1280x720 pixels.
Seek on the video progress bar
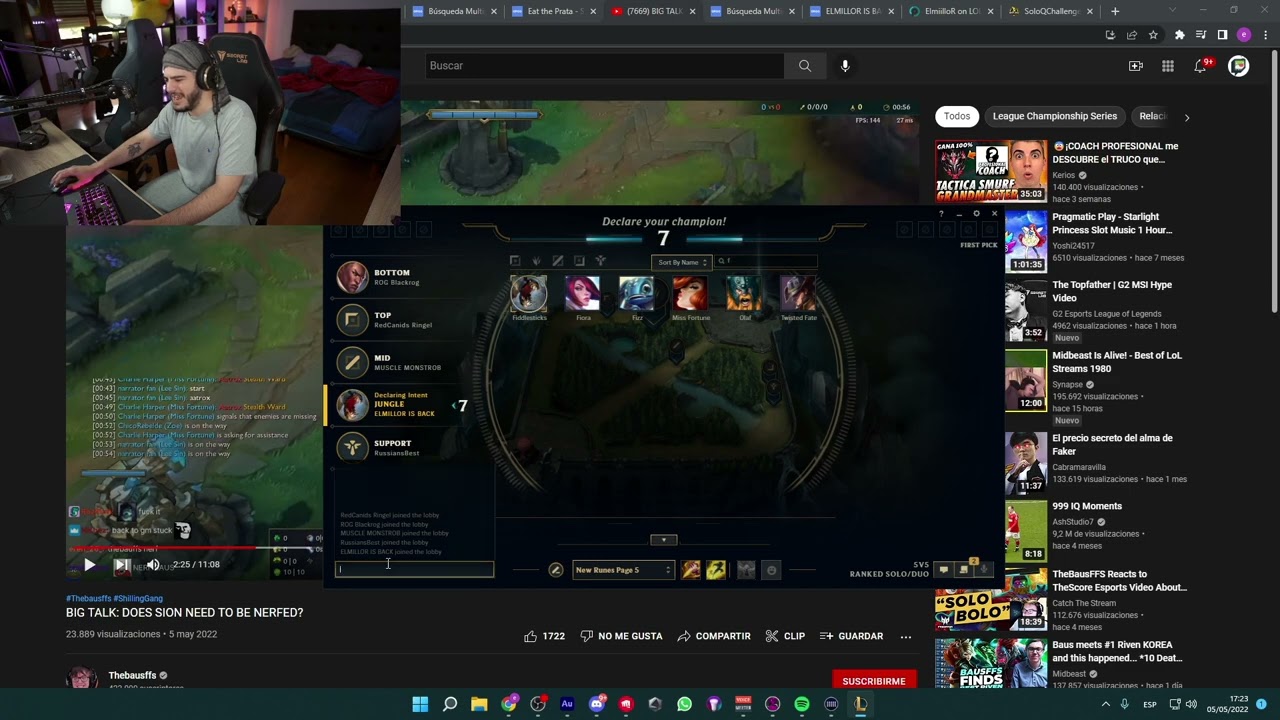click(x=195, y=548)
